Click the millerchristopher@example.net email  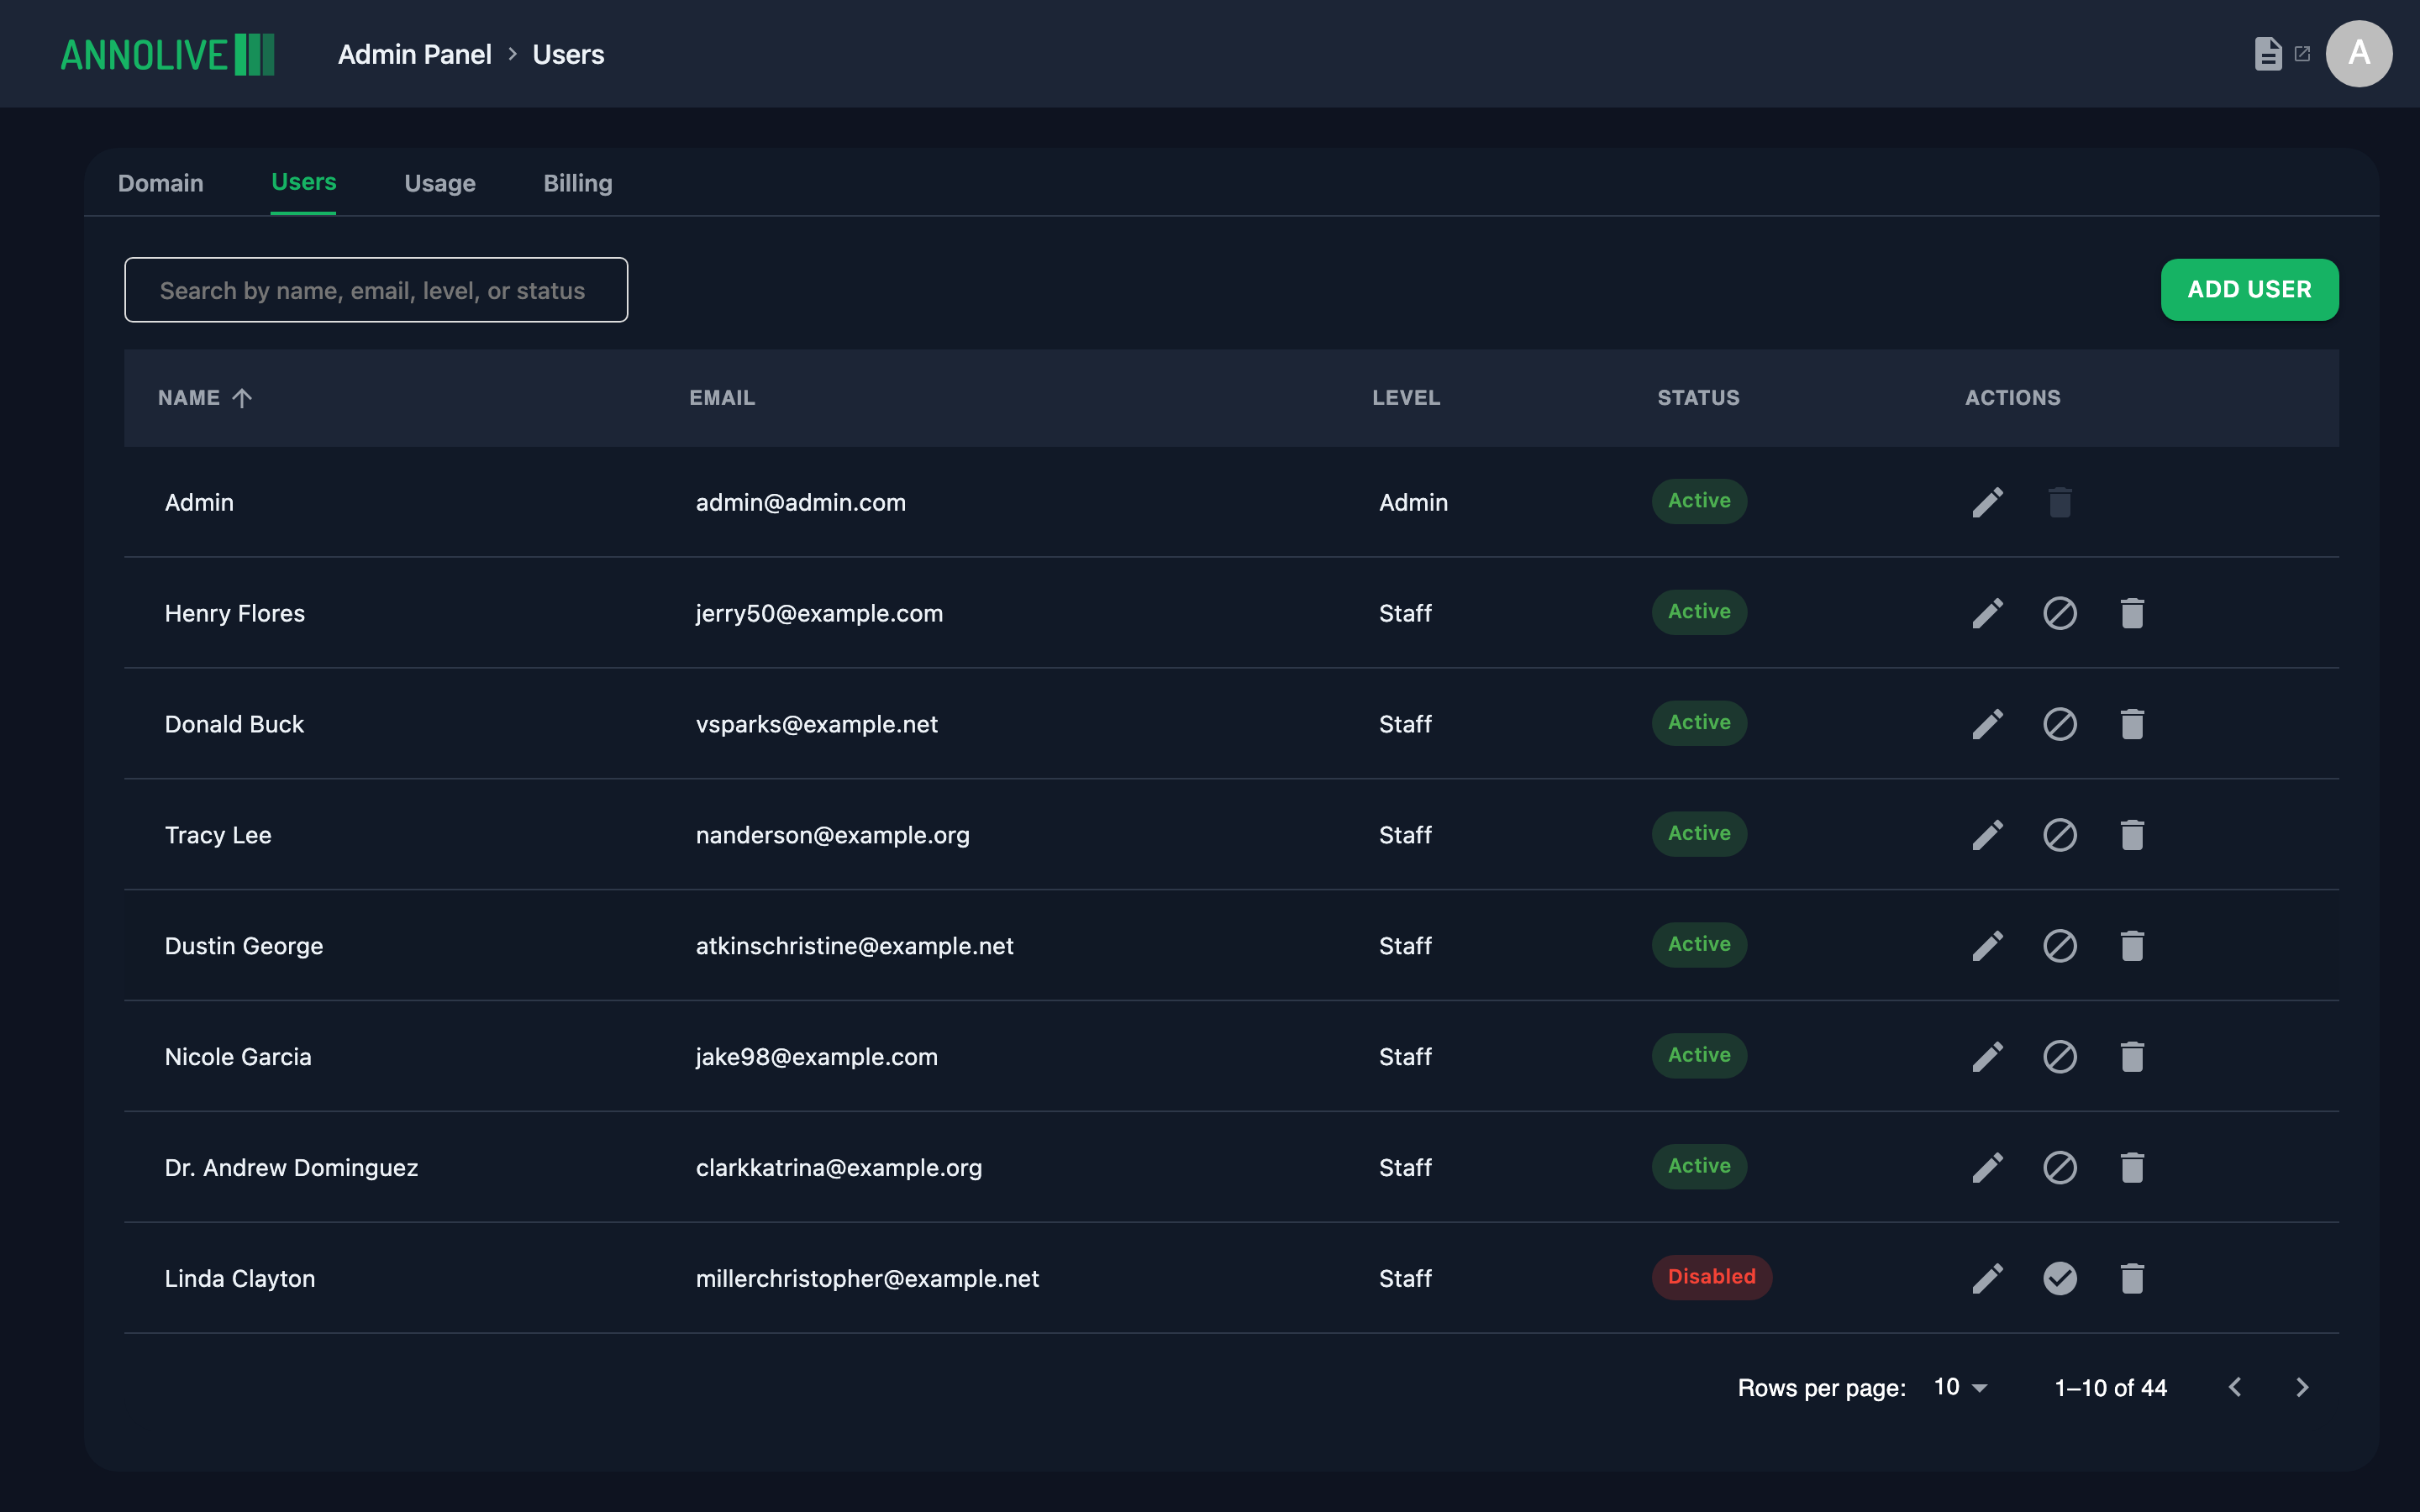(867, 1279)
